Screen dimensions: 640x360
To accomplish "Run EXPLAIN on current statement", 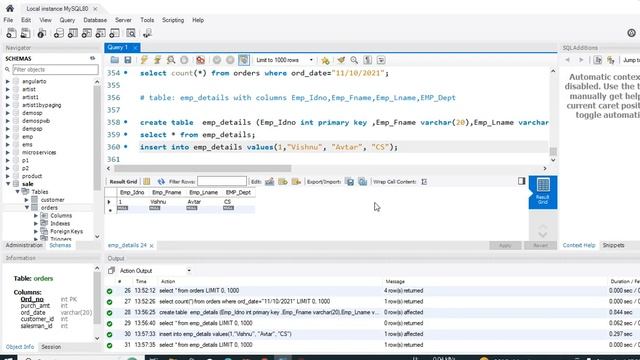I will [x=171, y=60].
